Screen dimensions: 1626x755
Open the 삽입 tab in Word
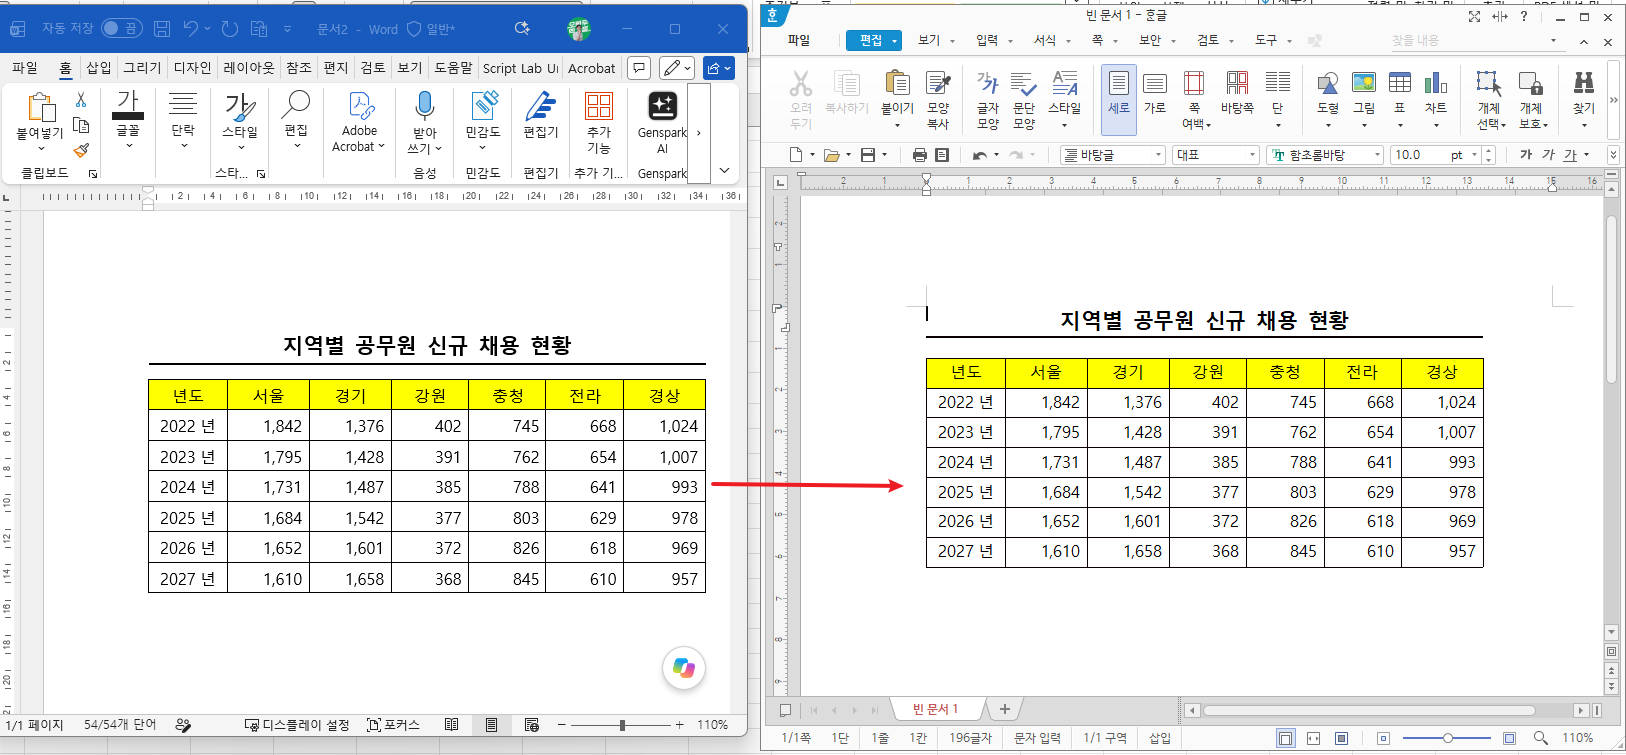pyautogui.click(x=99, y=68)
